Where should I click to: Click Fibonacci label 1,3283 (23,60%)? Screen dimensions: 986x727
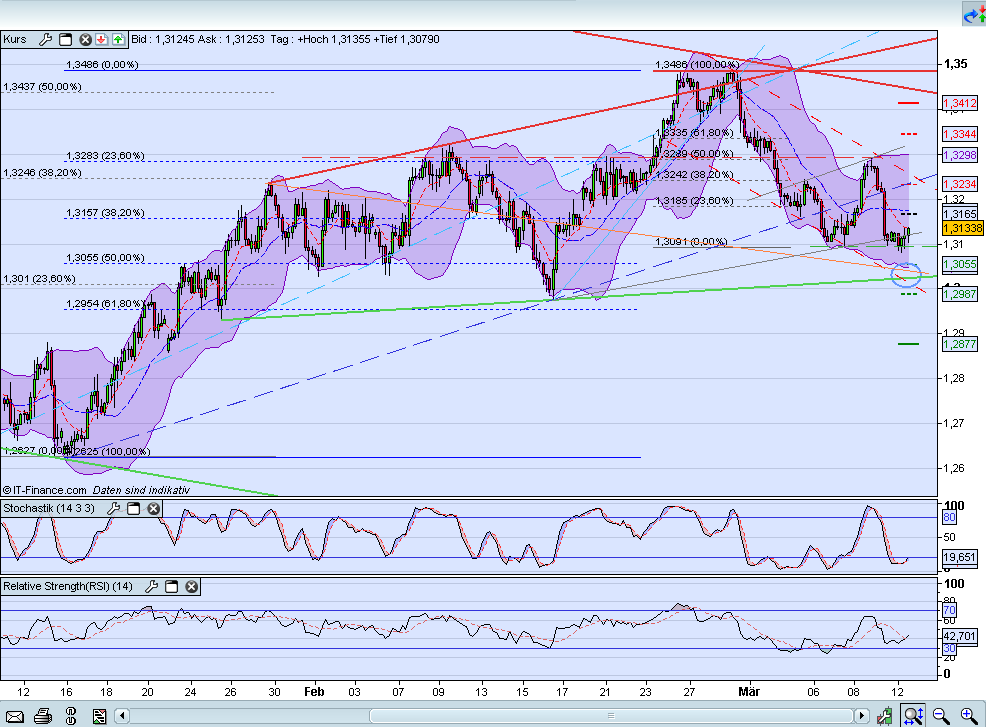pyautogui.click(x=105, y=155)
